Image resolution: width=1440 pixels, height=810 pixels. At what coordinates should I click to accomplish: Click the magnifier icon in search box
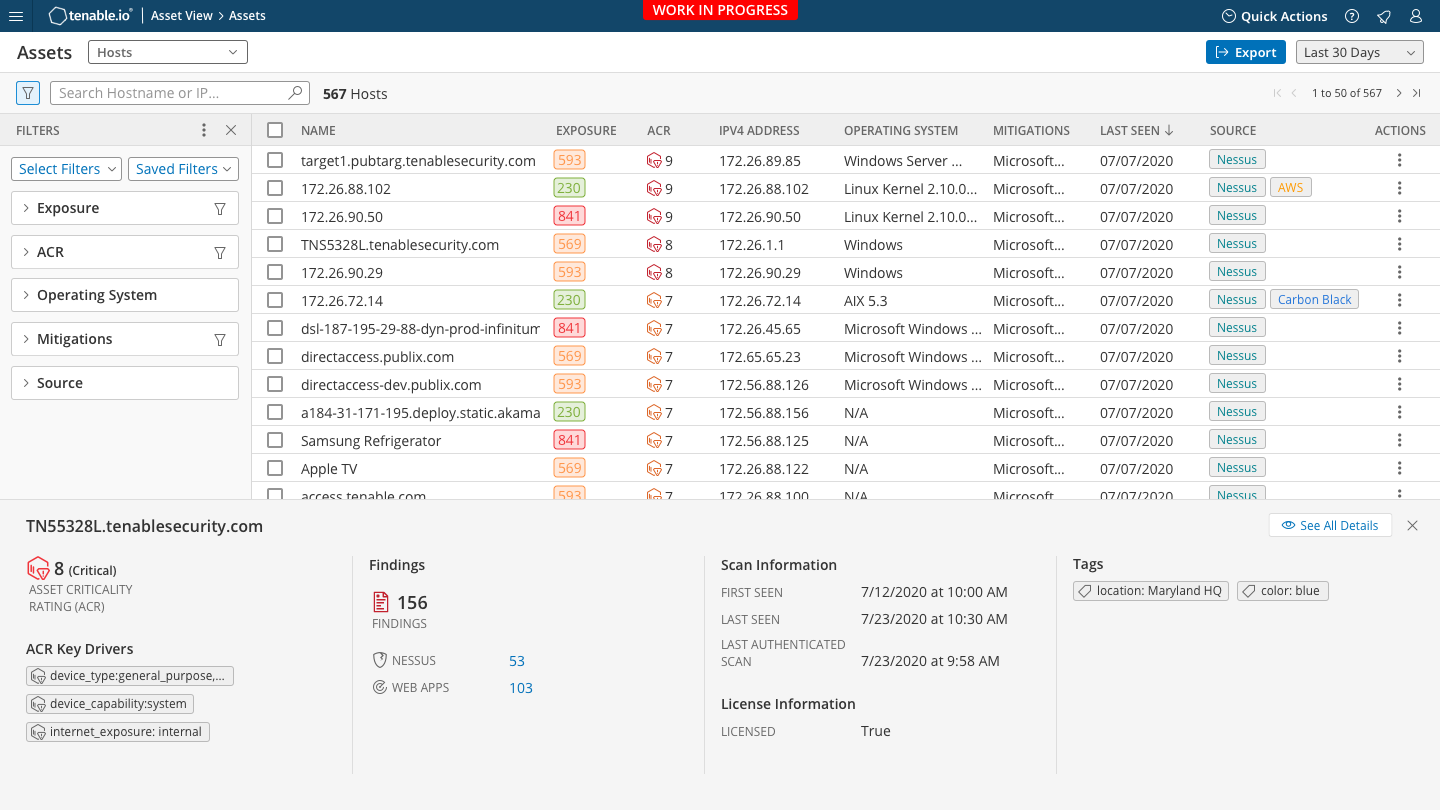295,93
